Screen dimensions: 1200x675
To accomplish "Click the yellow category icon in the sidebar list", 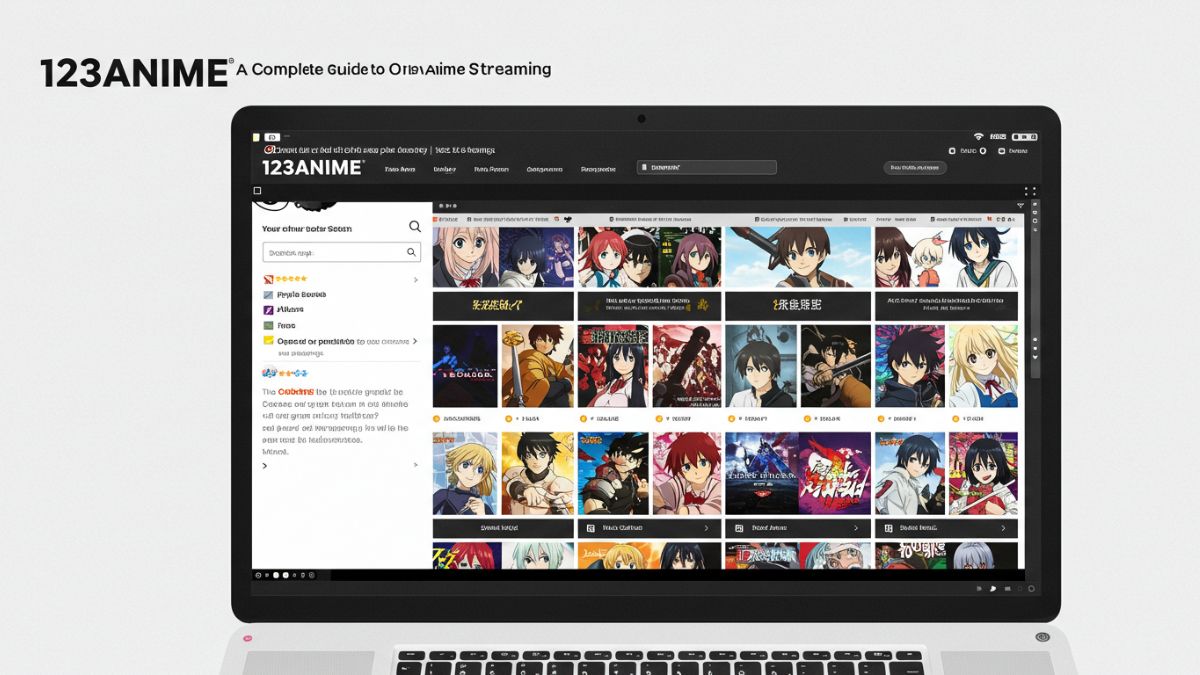I will click(x=268, y=340).
